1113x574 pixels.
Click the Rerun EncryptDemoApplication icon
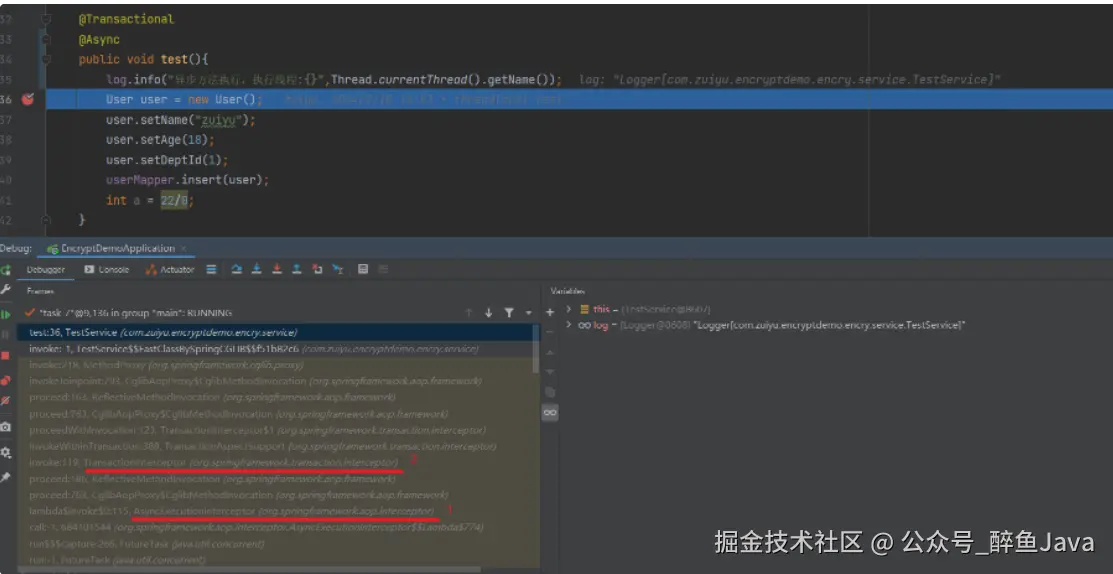(x=6, y=270)
